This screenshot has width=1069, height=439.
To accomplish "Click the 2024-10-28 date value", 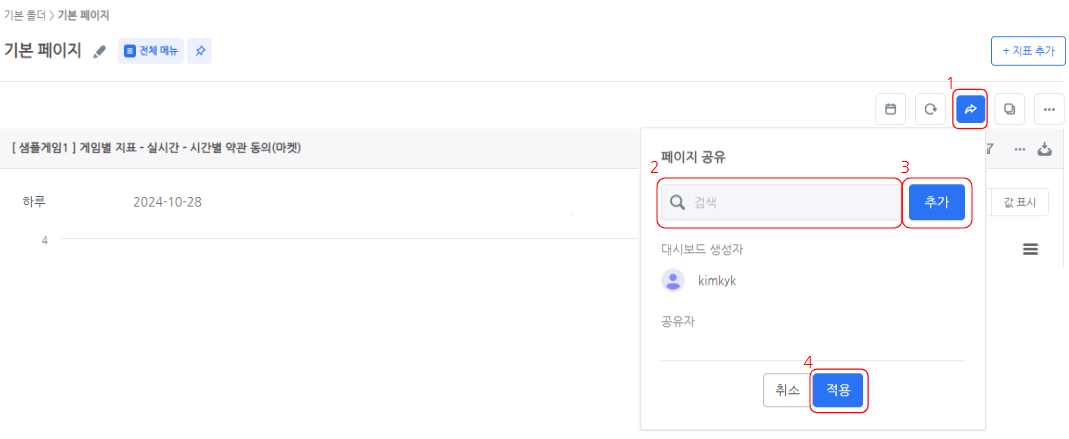I will (167, 202).
